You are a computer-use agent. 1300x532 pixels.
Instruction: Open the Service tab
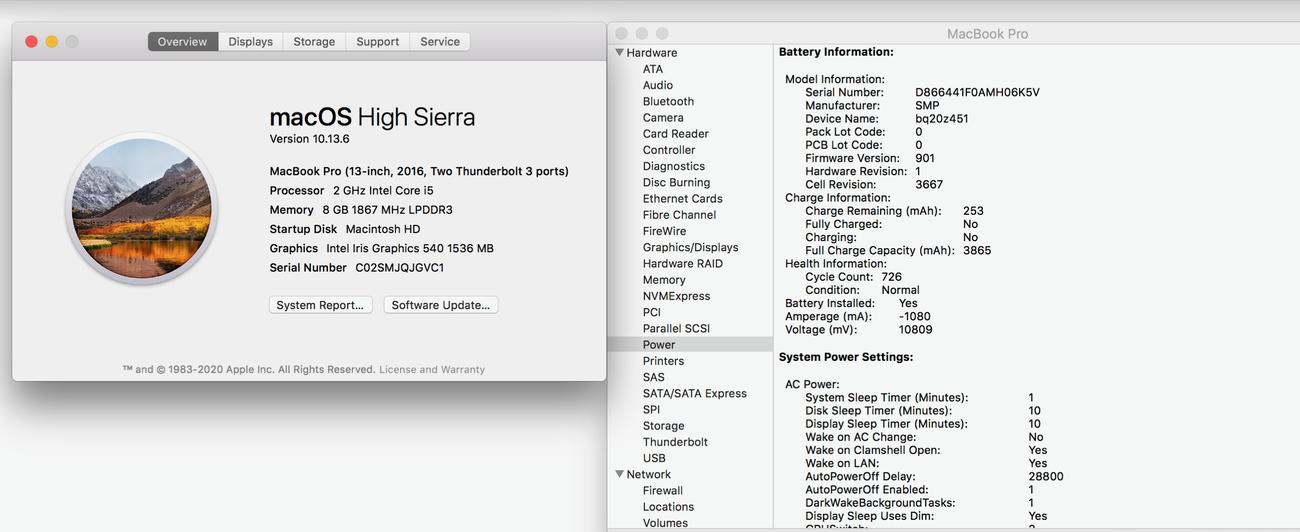[440, 41]
